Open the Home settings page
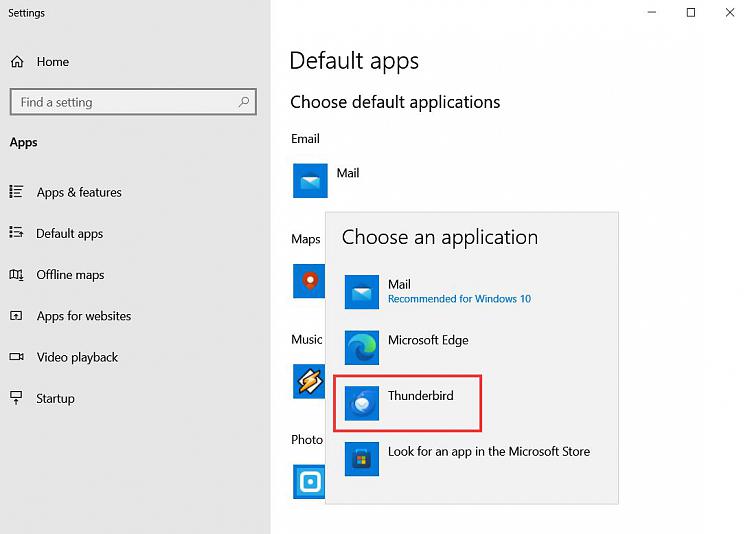The width and height of the screenshot is (750, 534). coord(53,62)
